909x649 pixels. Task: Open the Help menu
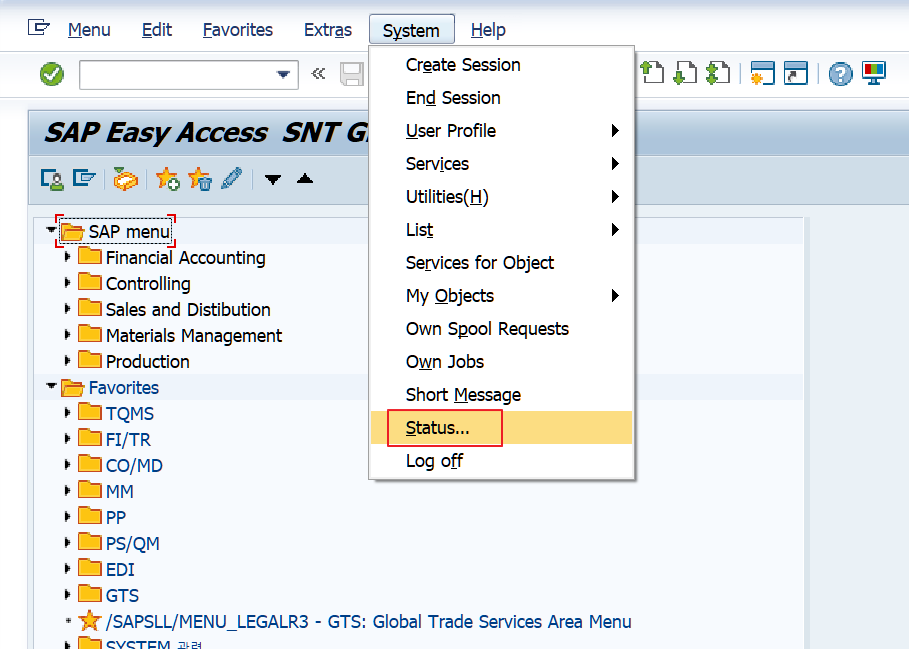(488, 30)
